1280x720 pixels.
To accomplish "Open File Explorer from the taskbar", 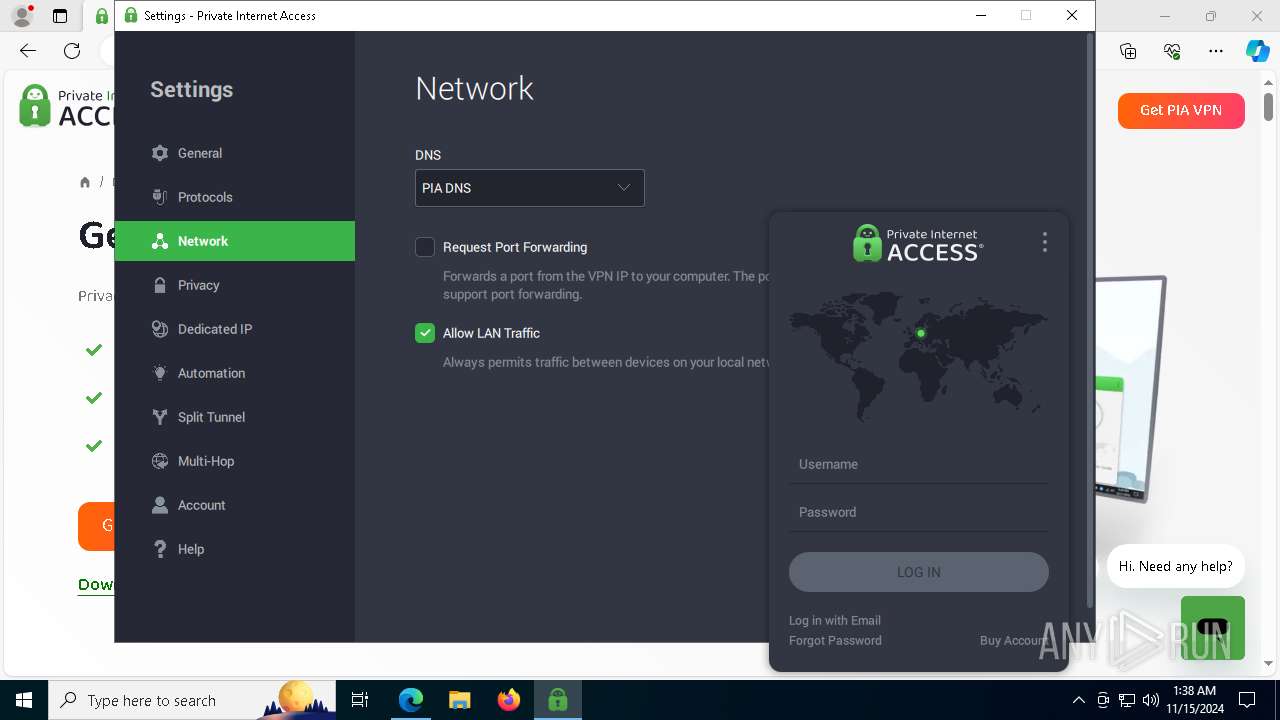I will [x=460, y=700].
